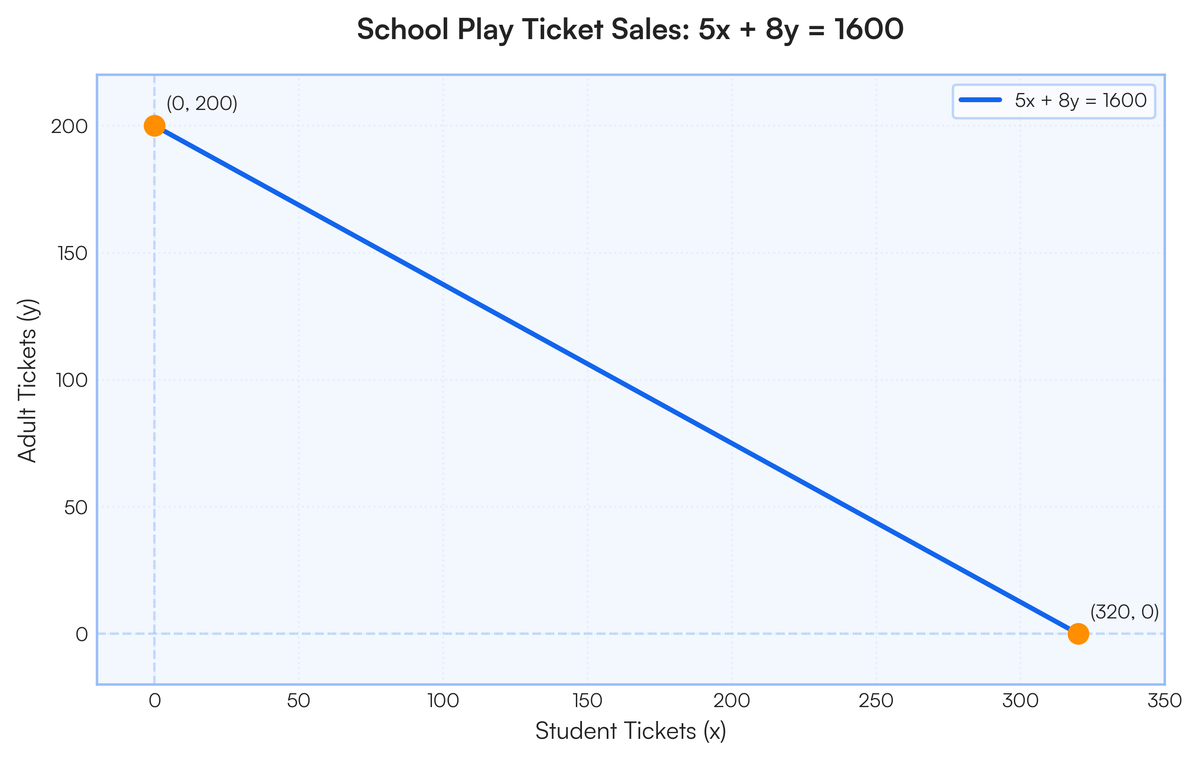Click the Student Tickets (x) axis label
The width and height of the screenshot is (1200, 761).
631,731
